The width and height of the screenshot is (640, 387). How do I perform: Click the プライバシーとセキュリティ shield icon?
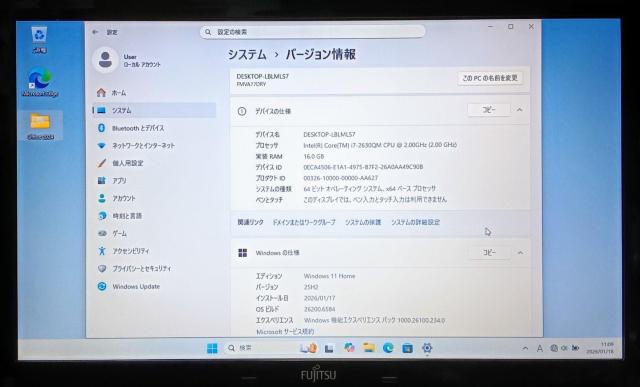pyautogui.click(x=102, y=269)
